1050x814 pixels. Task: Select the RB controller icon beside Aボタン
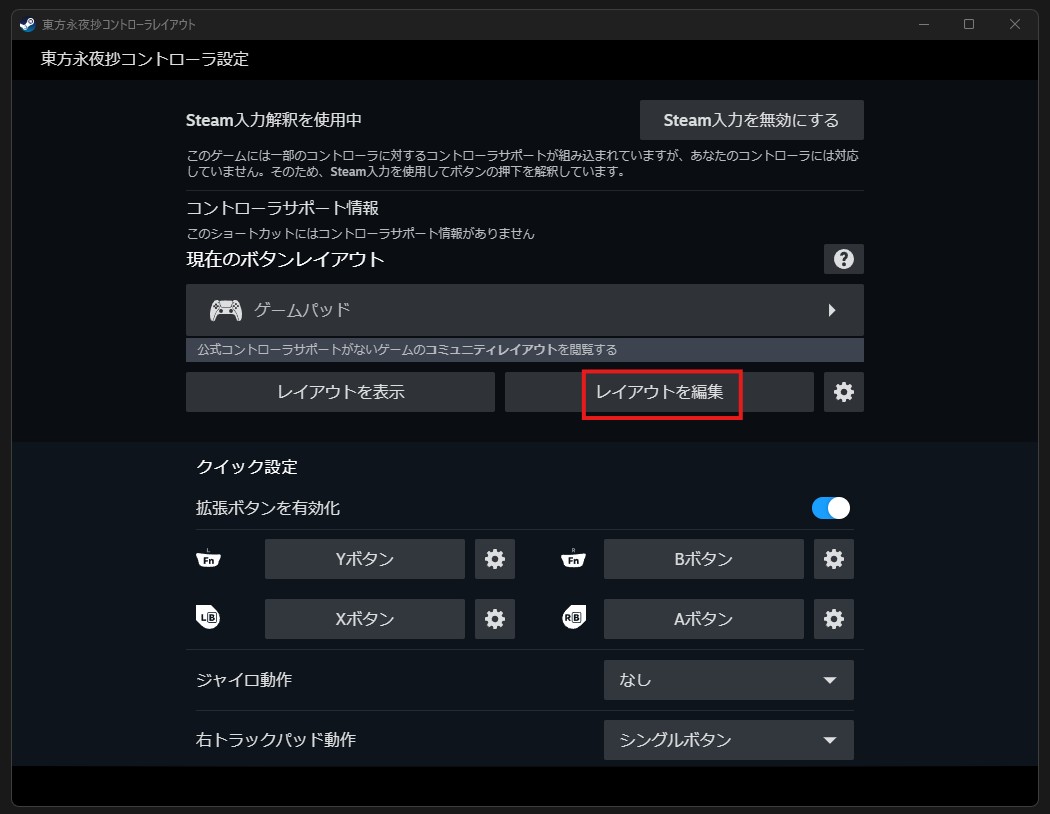(x=572, y=618)
